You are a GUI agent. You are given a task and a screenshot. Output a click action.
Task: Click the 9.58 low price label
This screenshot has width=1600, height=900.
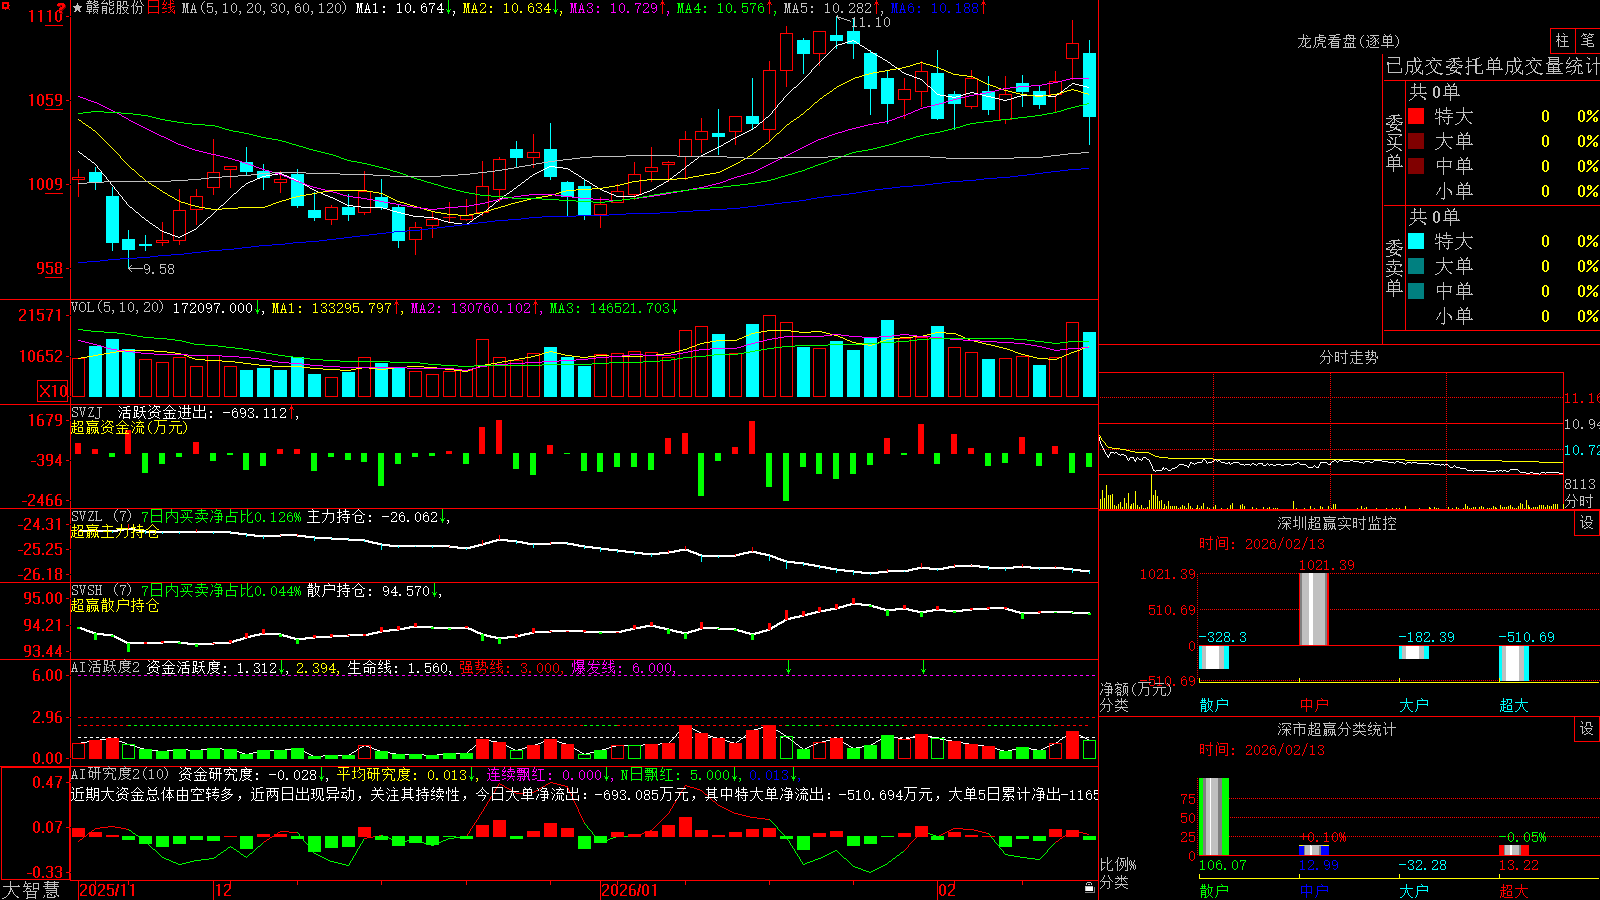158,269
